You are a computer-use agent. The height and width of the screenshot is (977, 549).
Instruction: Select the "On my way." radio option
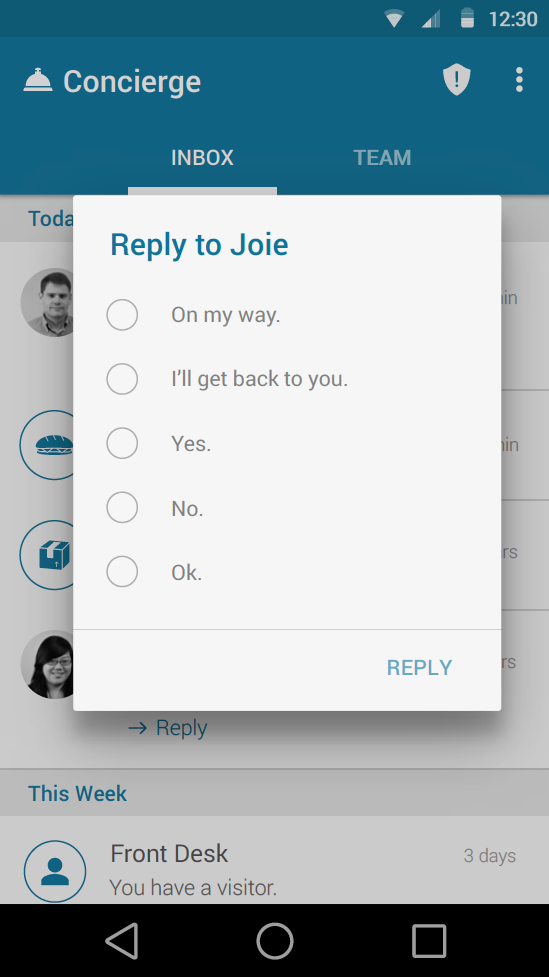pos(122,315)
